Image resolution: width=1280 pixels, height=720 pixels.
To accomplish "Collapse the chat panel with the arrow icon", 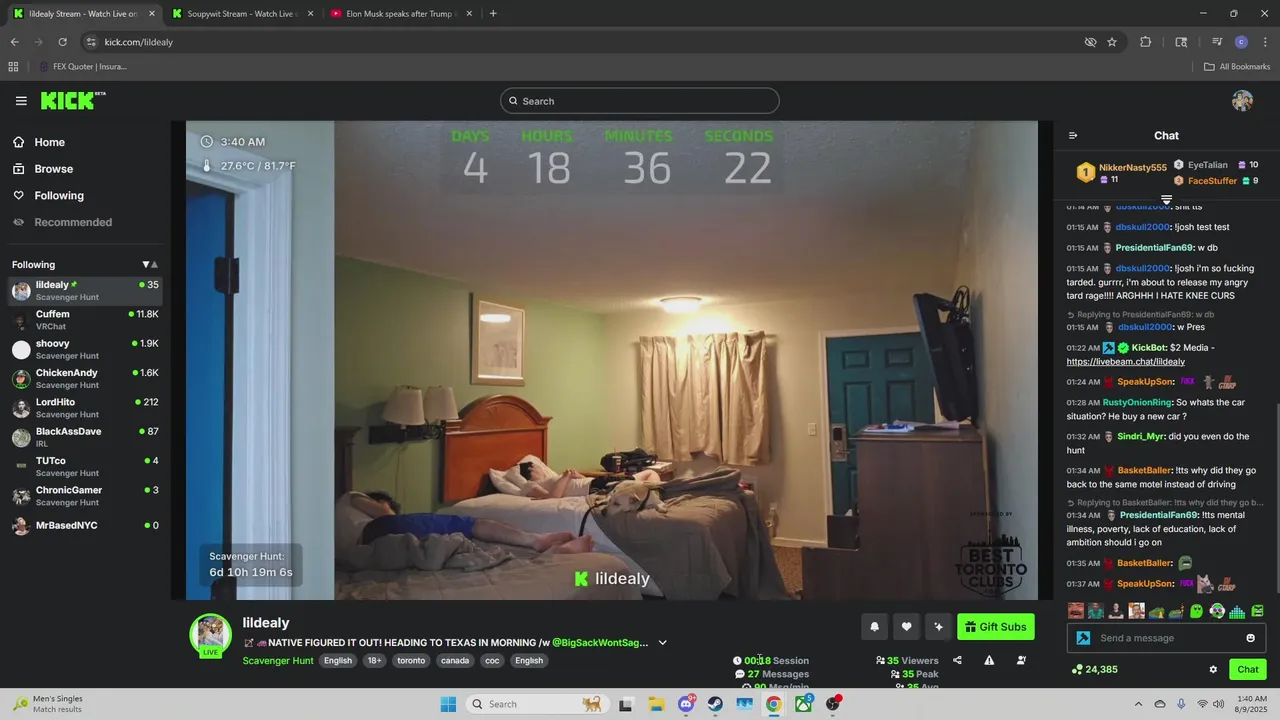I will tap(1073, 136).
